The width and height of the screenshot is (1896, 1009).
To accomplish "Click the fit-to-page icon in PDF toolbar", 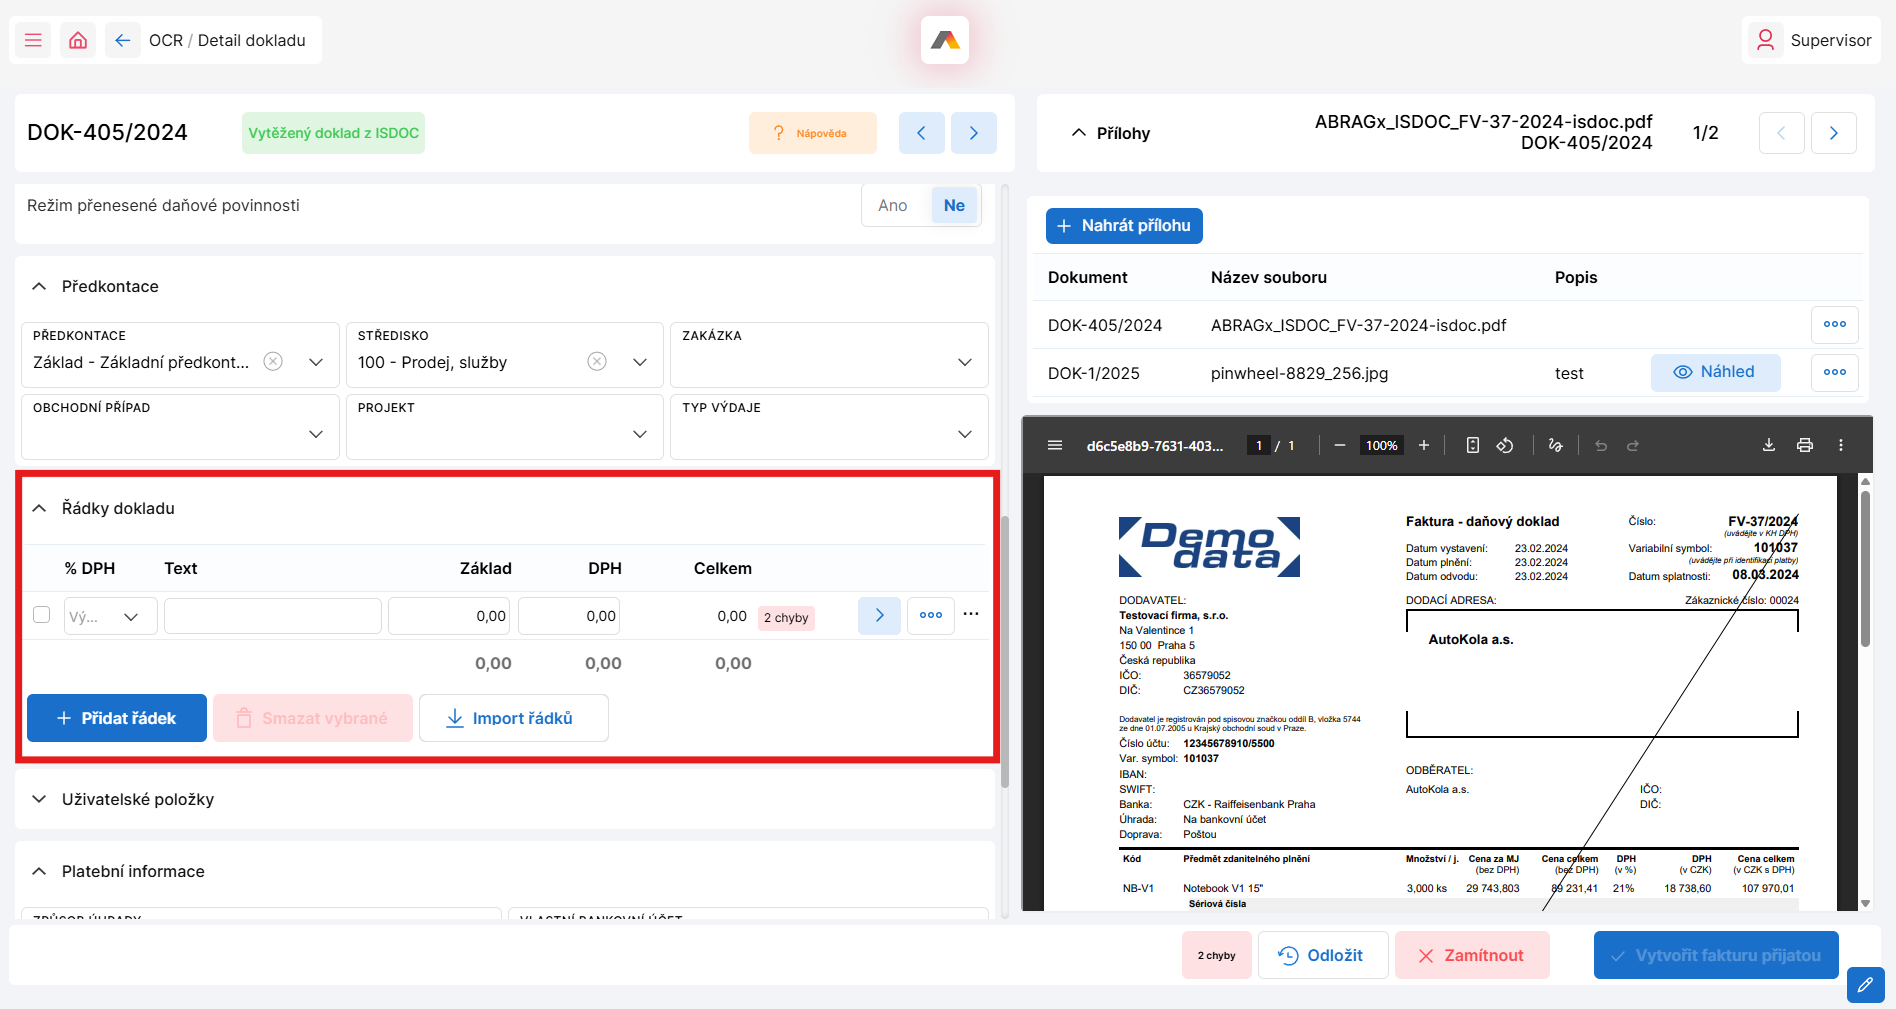I will (1473, 445).
